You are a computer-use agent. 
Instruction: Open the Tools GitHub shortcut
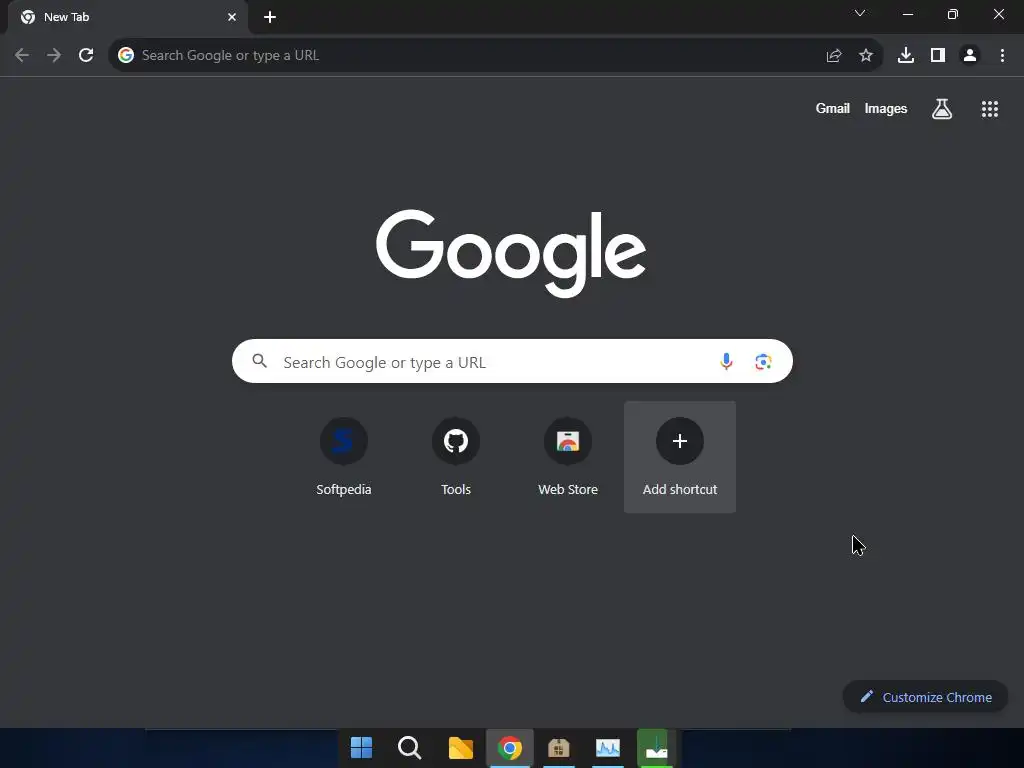pyautogui.click(x=456, y=457)
